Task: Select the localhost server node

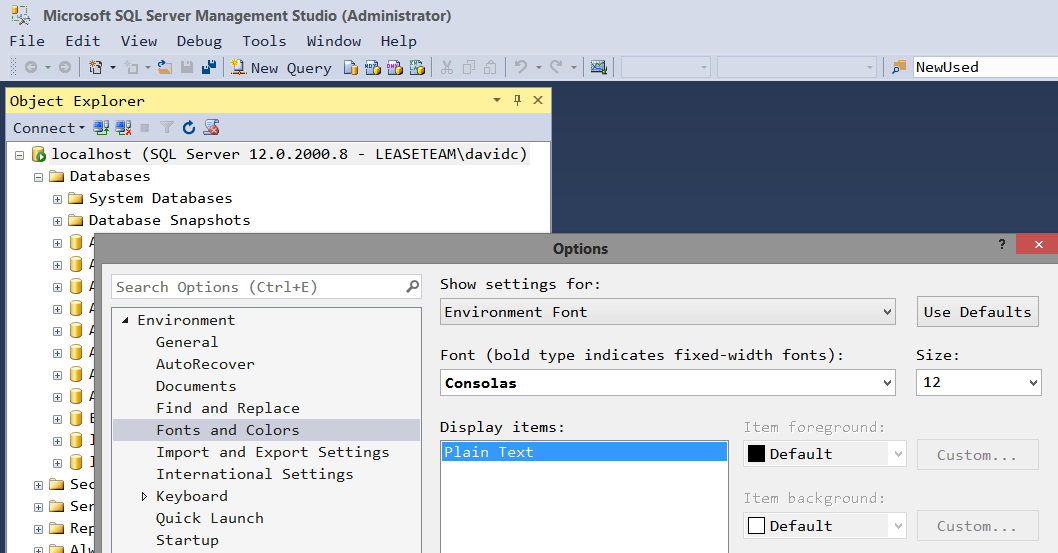Action: pos(289,154)
